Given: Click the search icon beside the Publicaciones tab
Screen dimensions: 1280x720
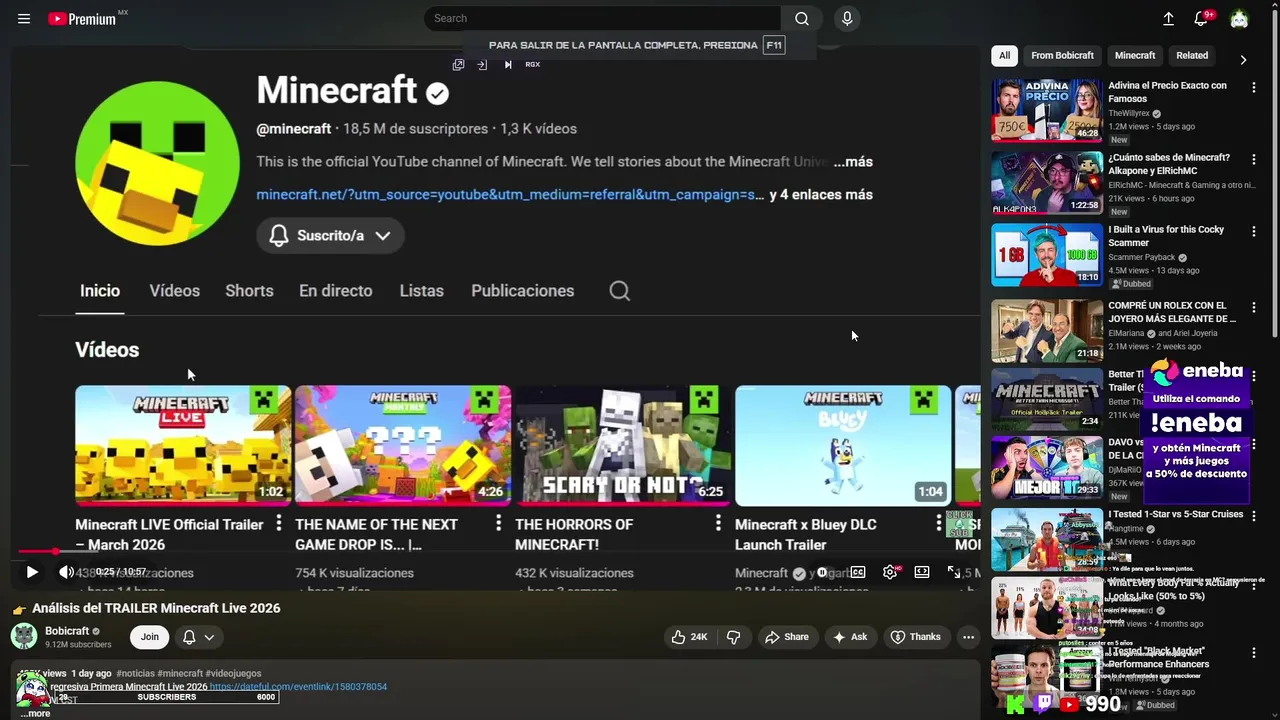Looking at the screenshot, I should pyautogui.click(x=620, y=291).
